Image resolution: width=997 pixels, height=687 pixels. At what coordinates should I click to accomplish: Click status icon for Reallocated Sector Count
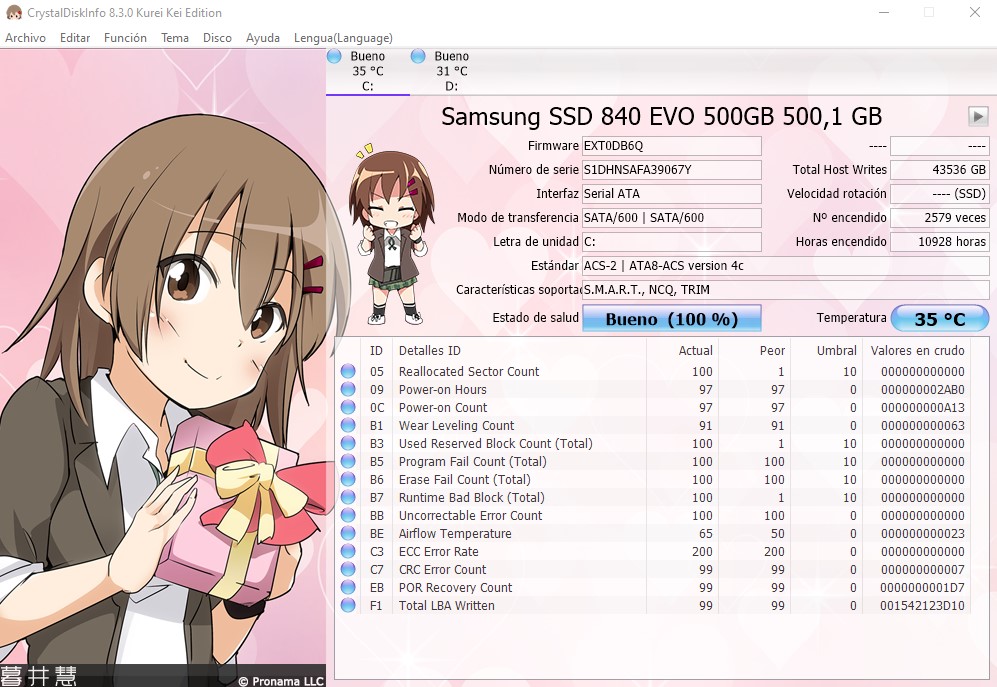coord(348,371)
